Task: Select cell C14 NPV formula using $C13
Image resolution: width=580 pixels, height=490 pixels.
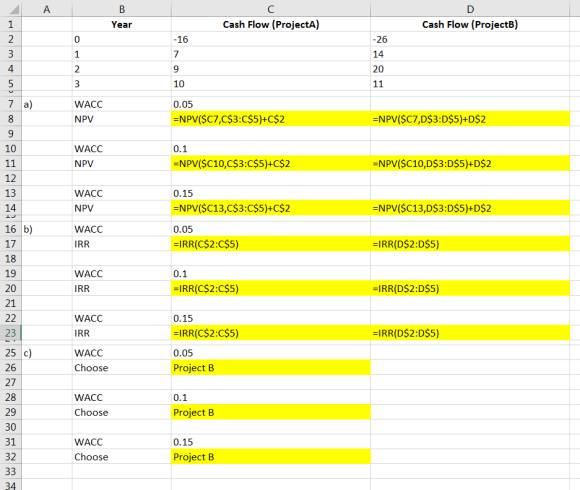Action: (271, 208)
